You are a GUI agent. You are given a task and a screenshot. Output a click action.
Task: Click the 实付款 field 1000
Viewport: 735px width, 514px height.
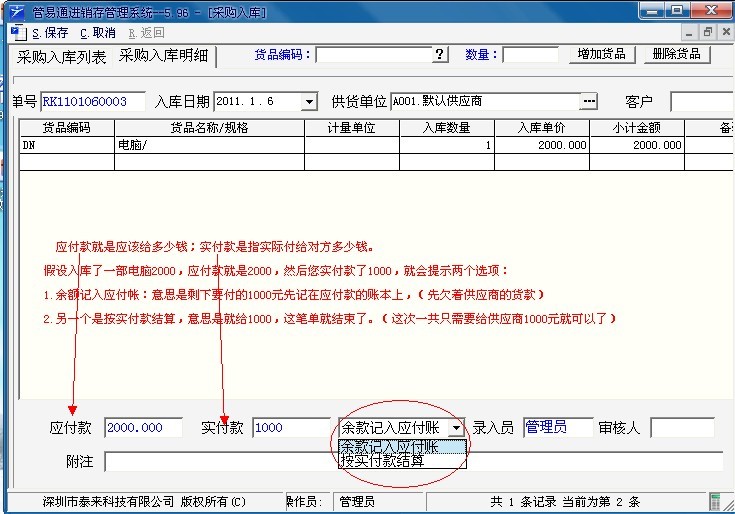pyautogui.click(x=291, y=427)
